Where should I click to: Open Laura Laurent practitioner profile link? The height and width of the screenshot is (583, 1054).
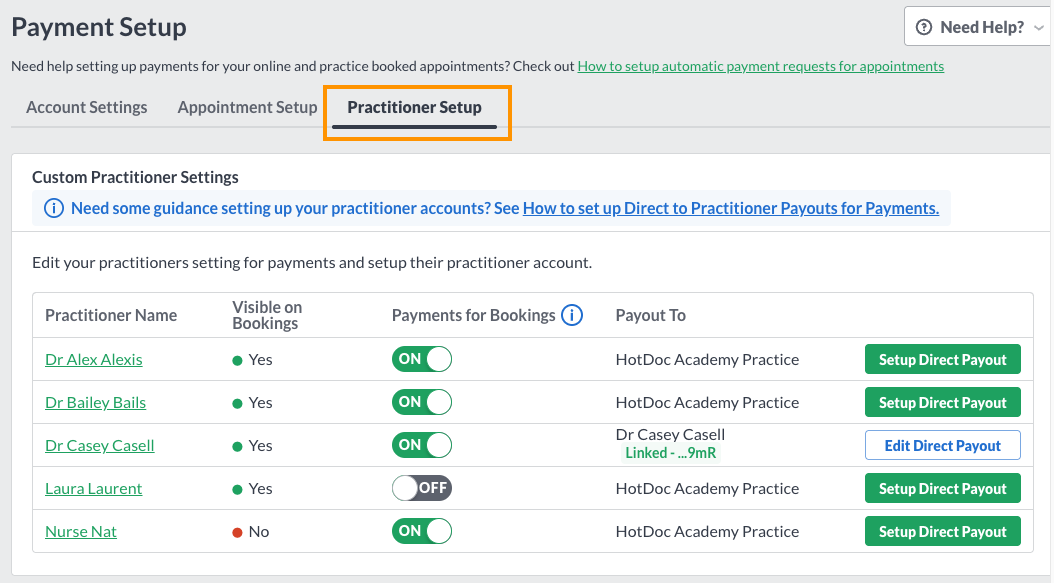(93, 488)
